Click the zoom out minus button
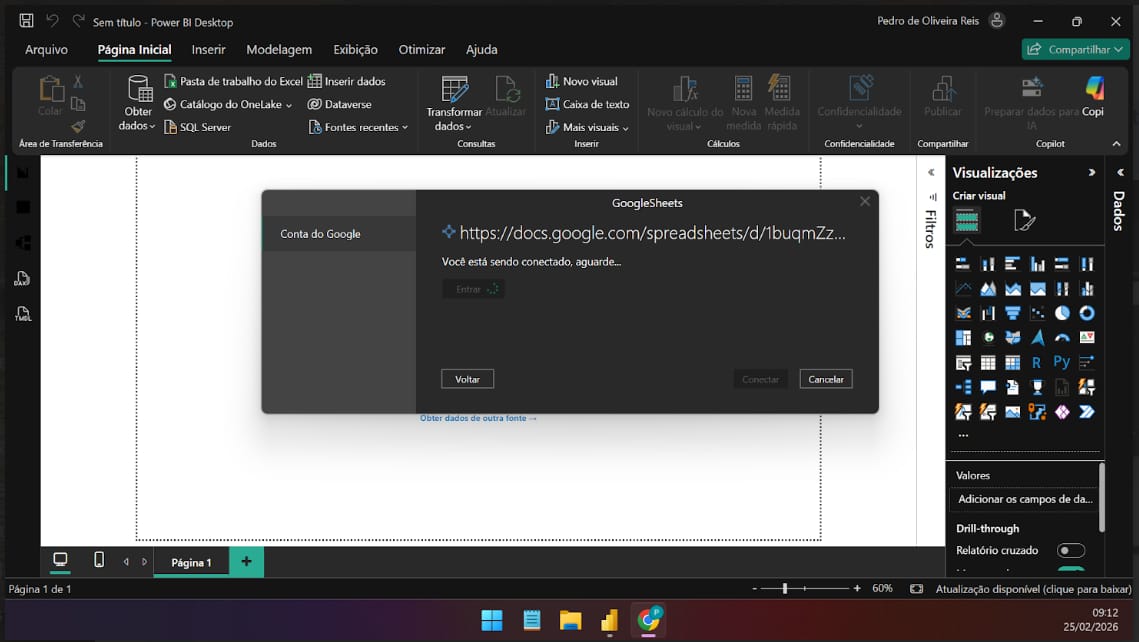This screenshot has height=642, width=1139. pyautogui.click(x=755, y=588)
